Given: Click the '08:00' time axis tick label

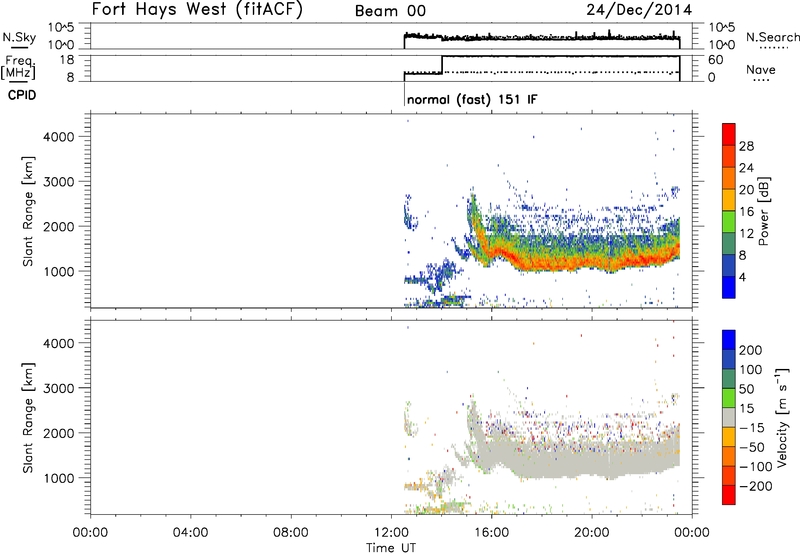Looking at the screenshot, I should click(x=290, y=533).
